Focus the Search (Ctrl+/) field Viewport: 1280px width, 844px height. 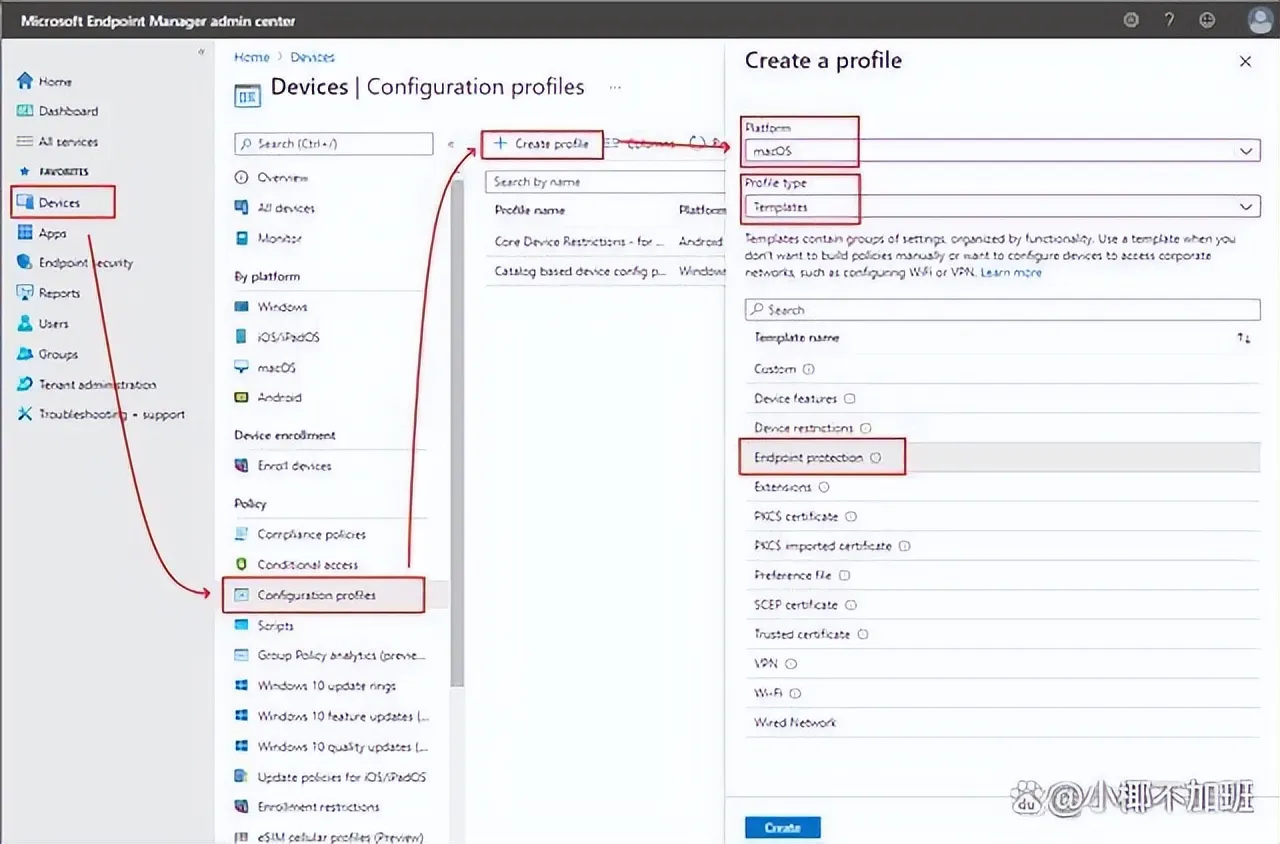(x=334, y=144)
